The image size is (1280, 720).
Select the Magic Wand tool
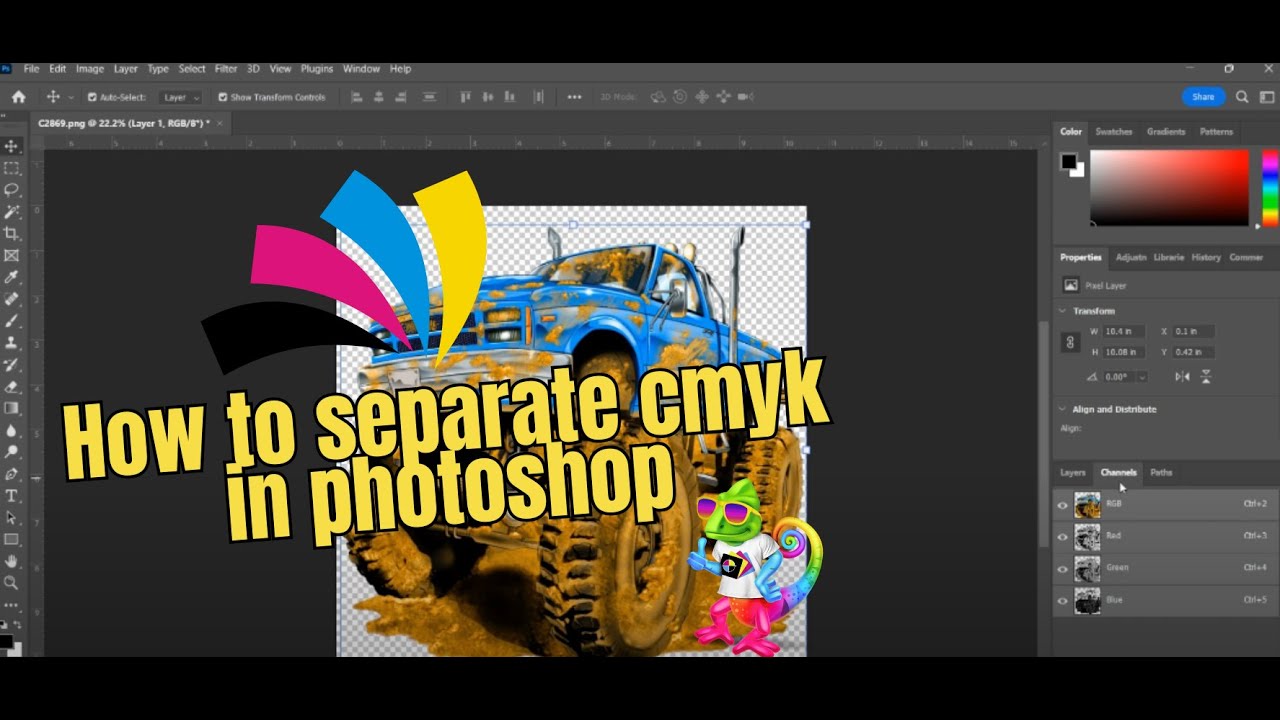click(12, 211)
